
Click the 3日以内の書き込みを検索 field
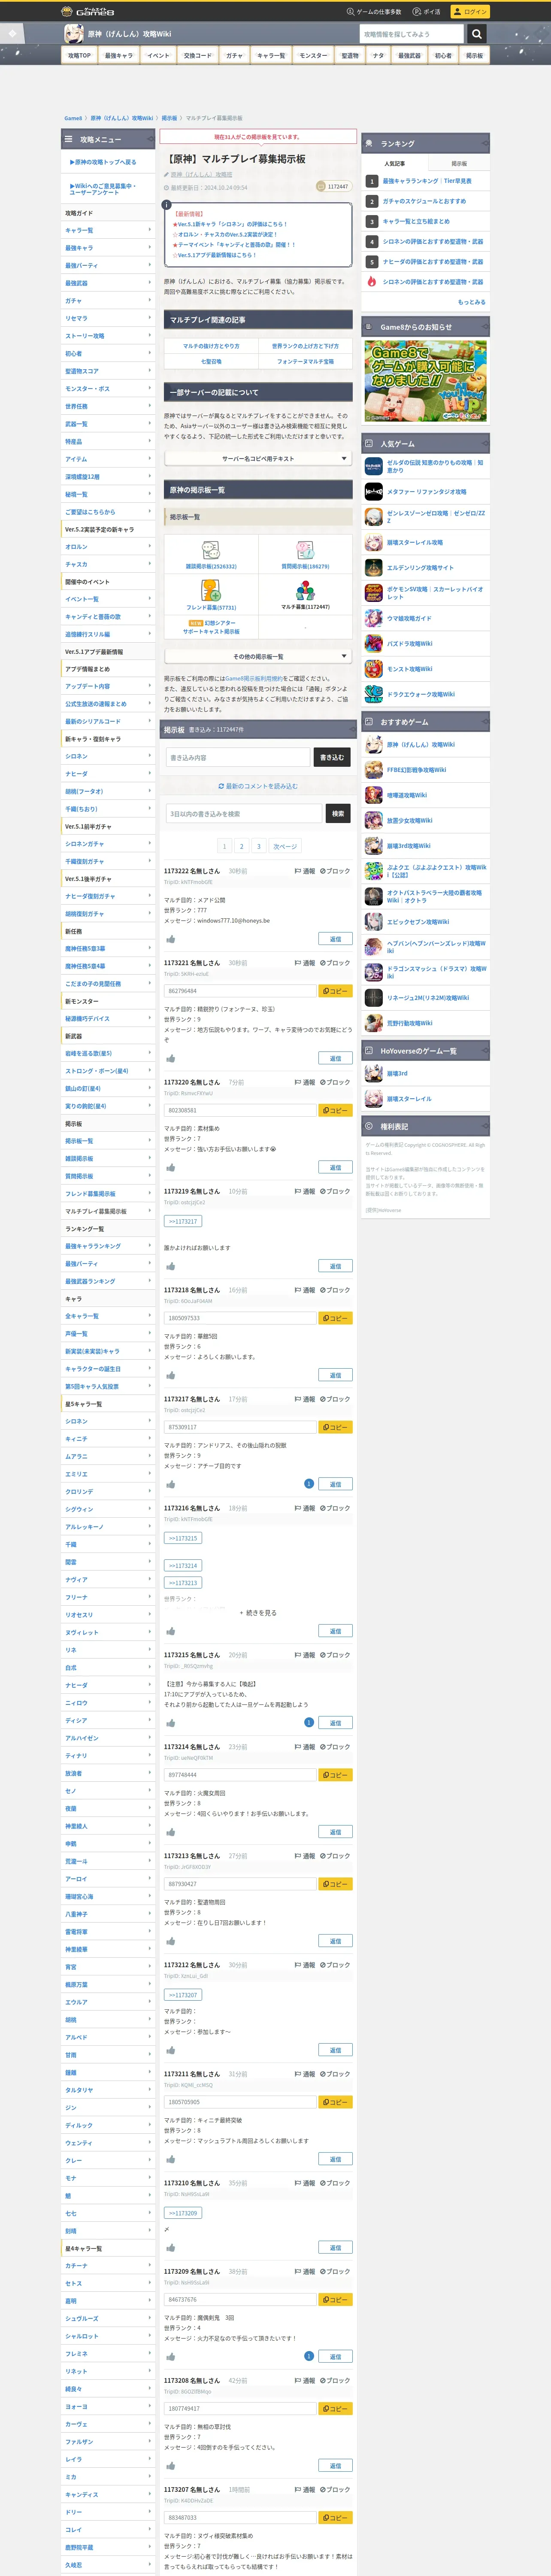(244, 814)
